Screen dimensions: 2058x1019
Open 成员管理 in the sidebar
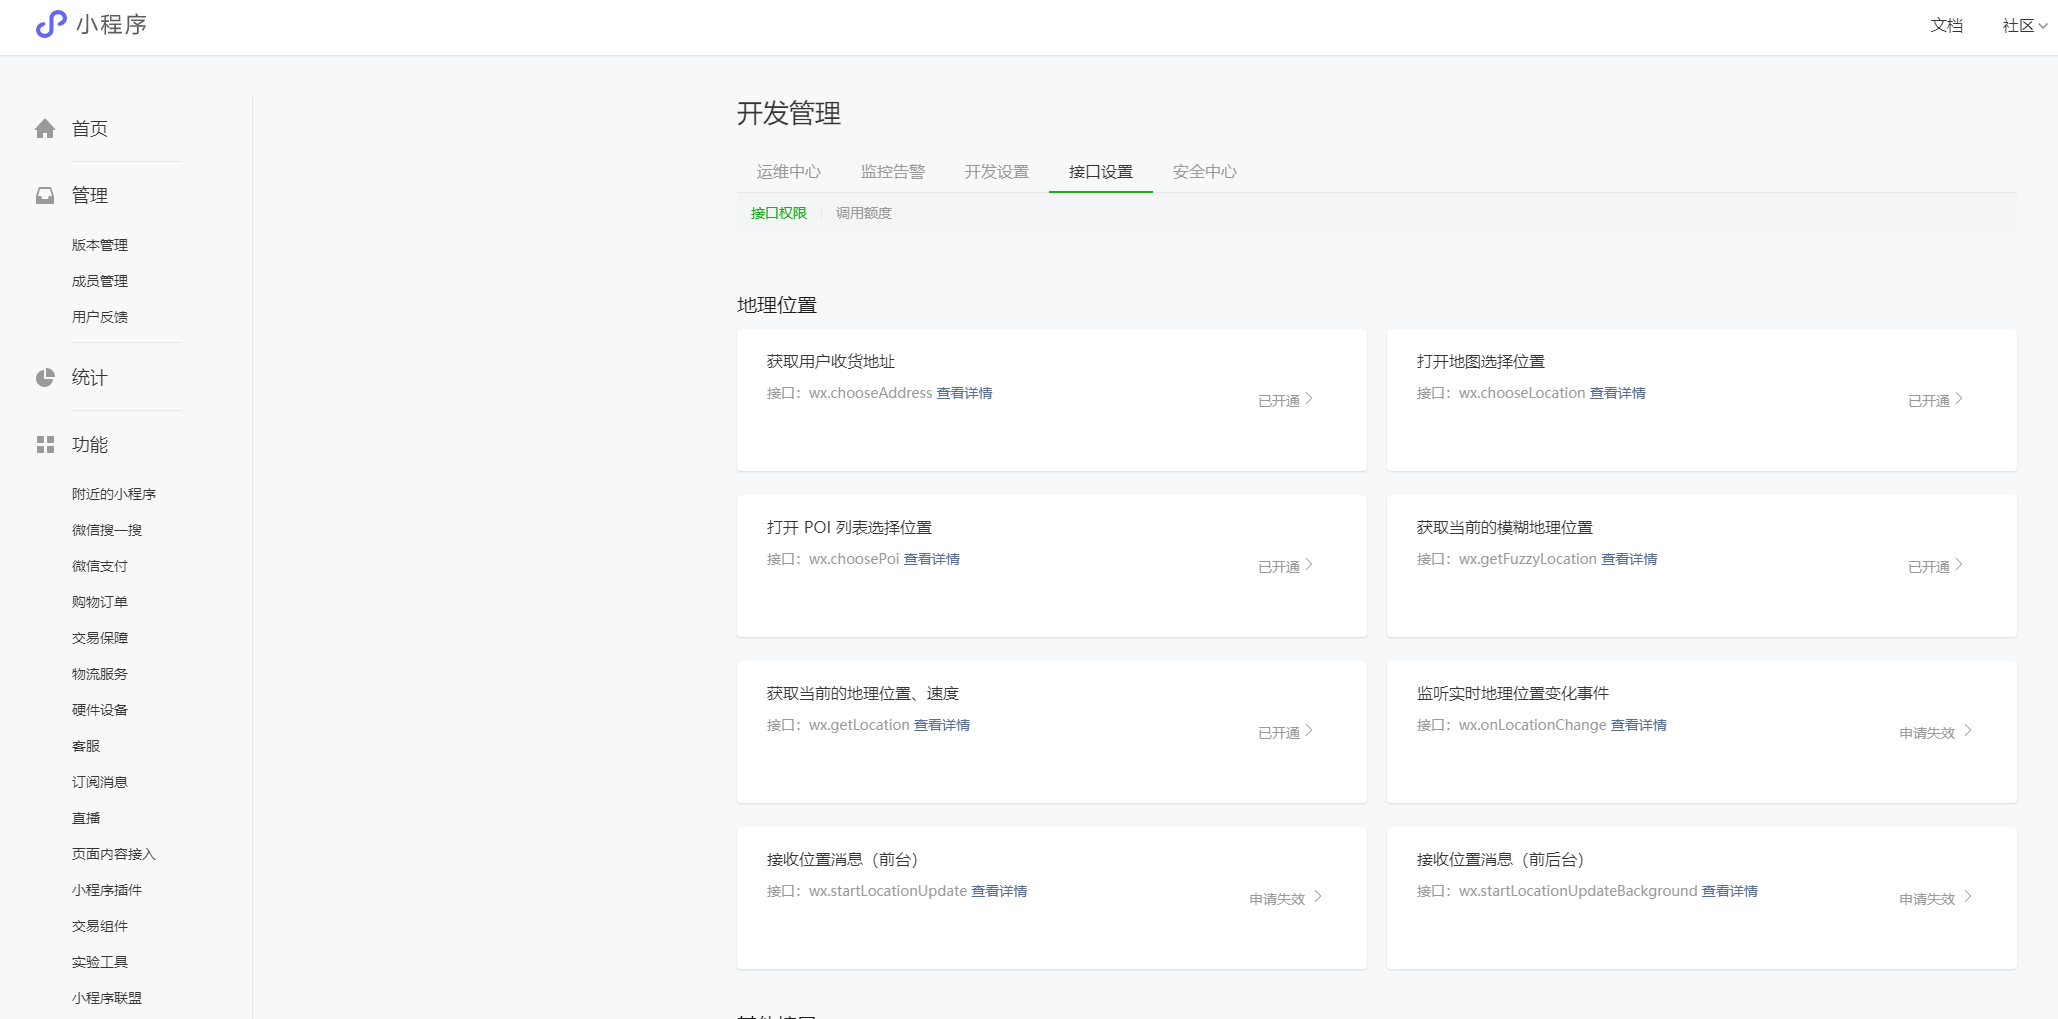[100, 281]
